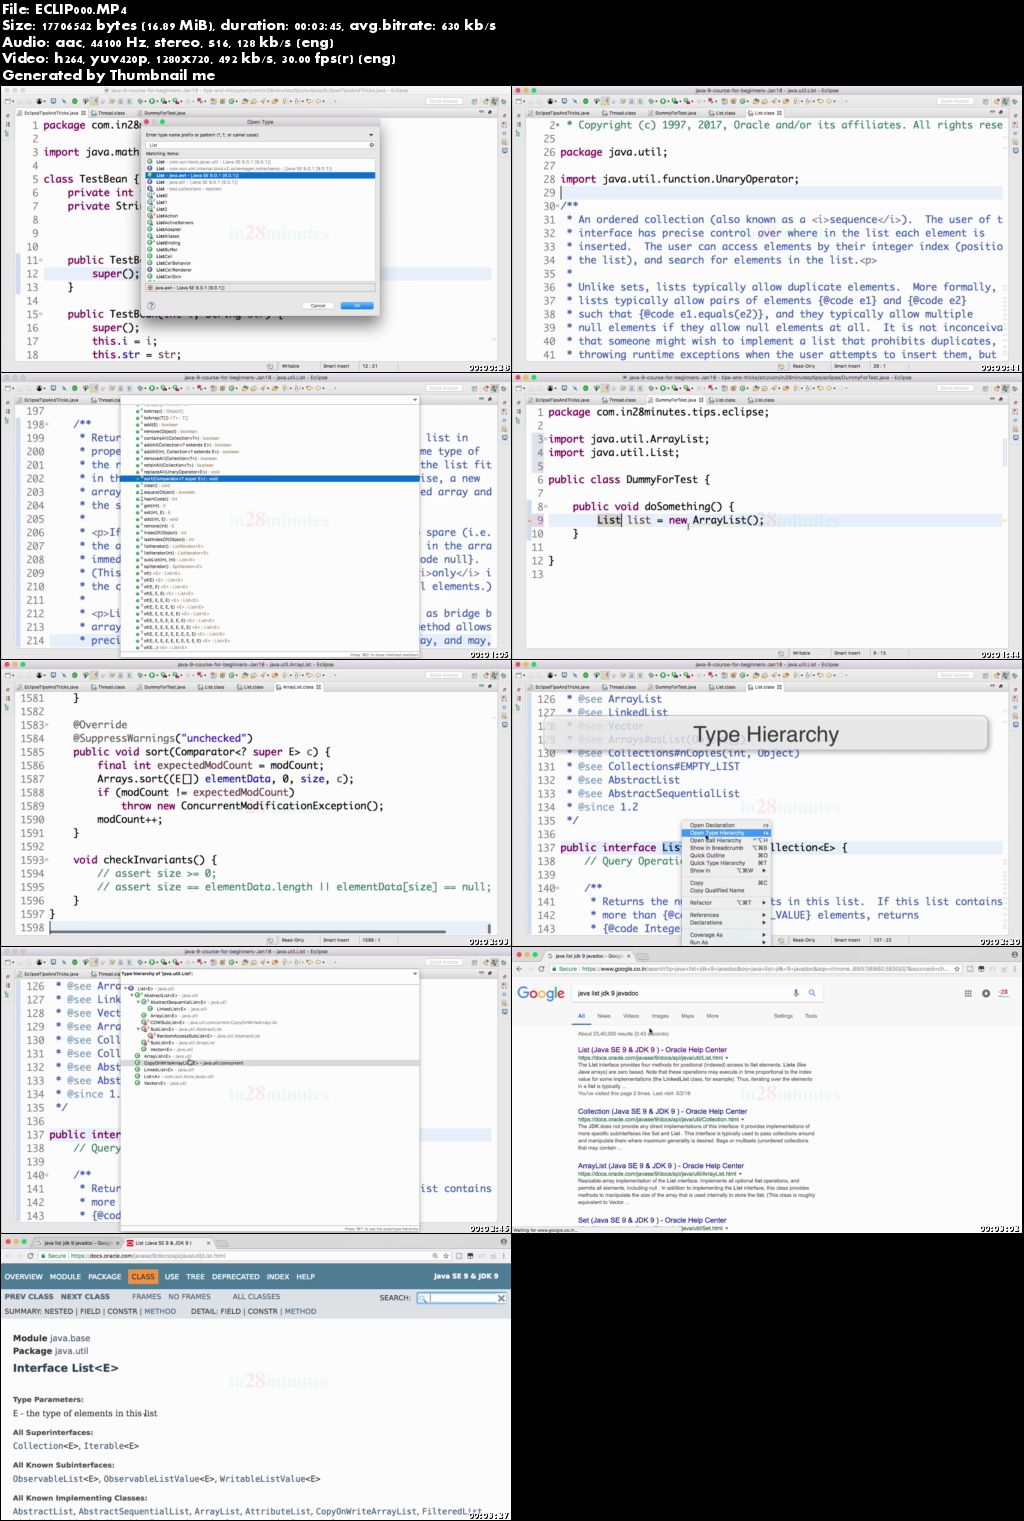Open OVERVIEW in the javadoc navigation bar
Viewport: 1024px width, 1521px height.
[24, 1277]
